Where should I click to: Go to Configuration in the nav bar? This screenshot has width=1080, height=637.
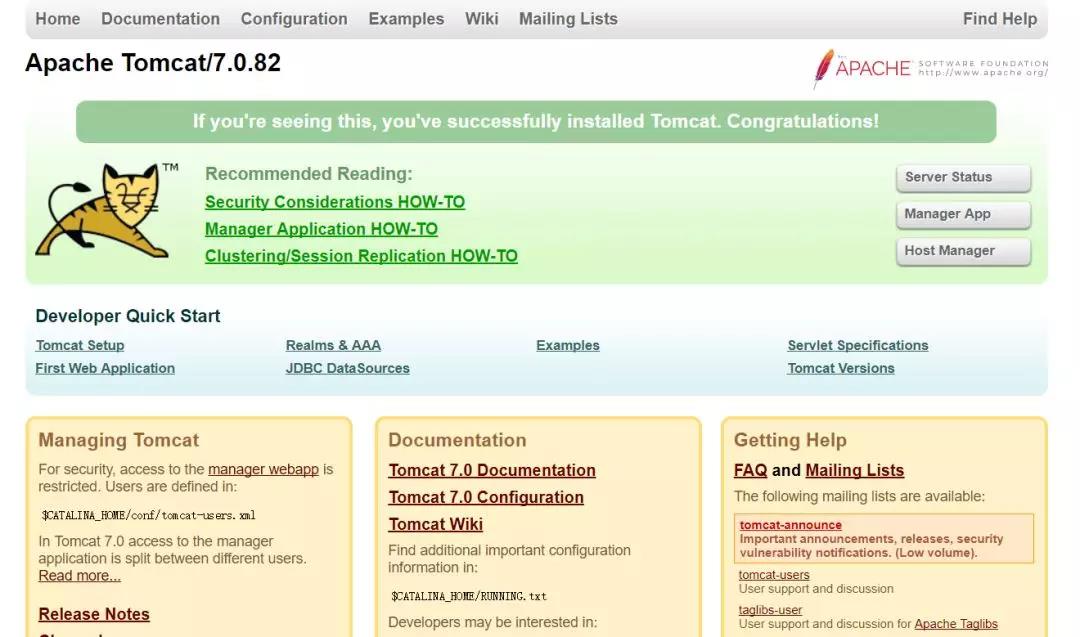point(294,19)
